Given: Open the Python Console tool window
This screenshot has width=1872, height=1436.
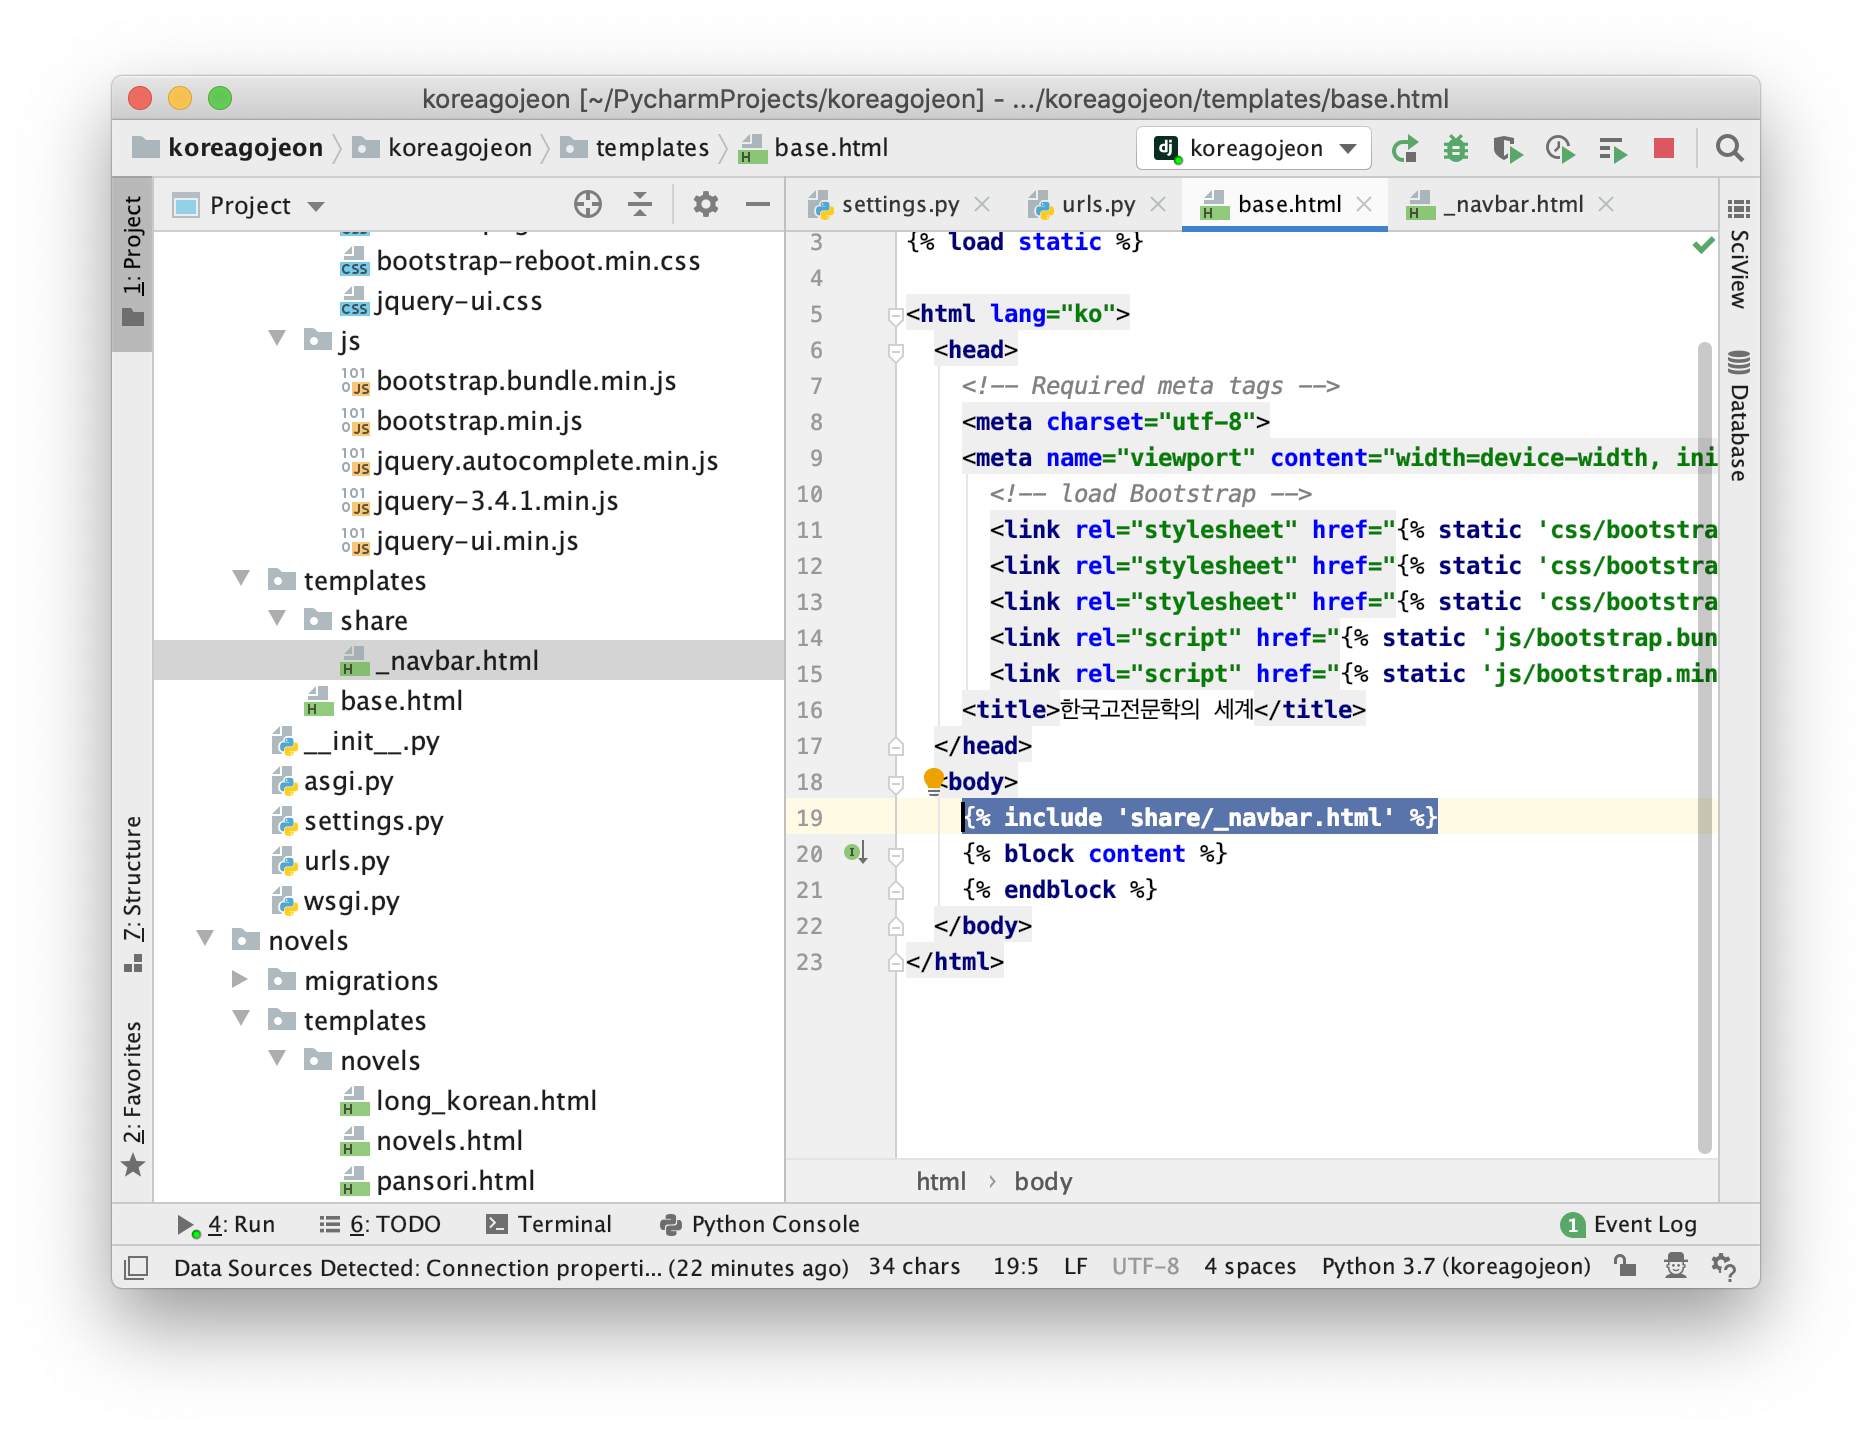Looking at the screenshot, I should [x=759, y=1224].
